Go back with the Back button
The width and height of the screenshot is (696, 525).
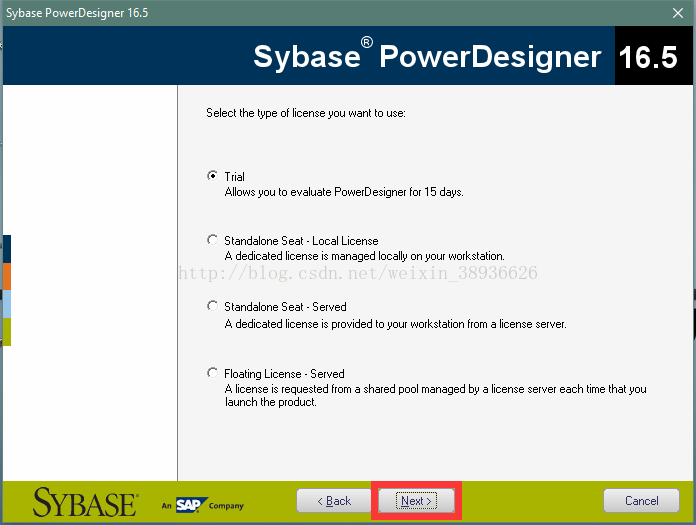point(334,501)
